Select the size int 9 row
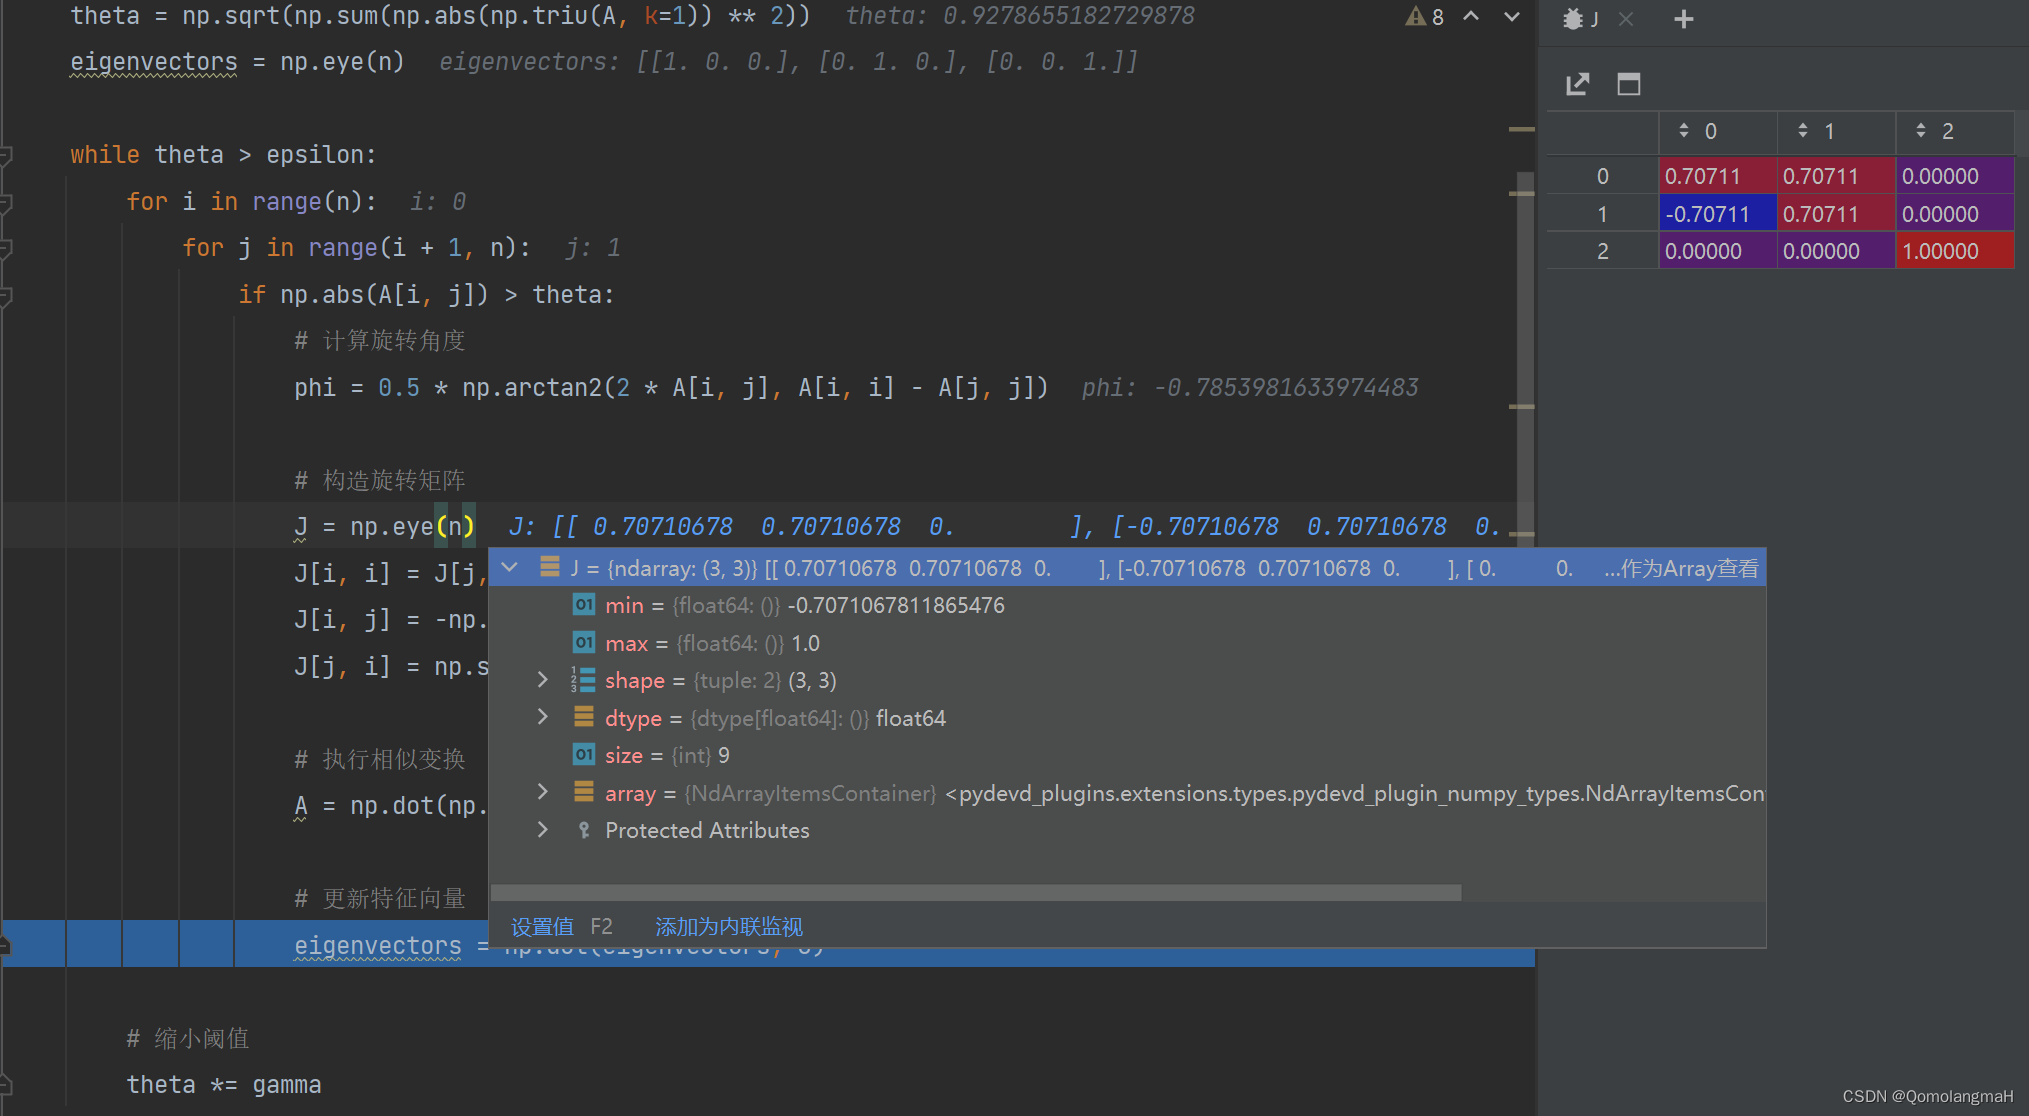2029x1116 pixels. [1127, 755]
